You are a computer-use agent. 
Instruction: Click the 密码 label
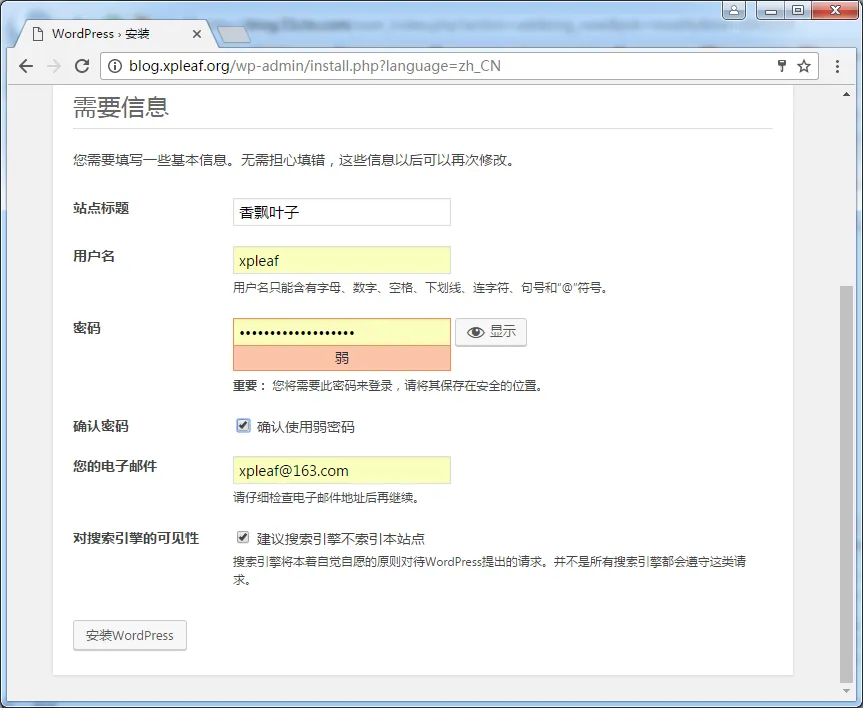[x=87, y=328]
